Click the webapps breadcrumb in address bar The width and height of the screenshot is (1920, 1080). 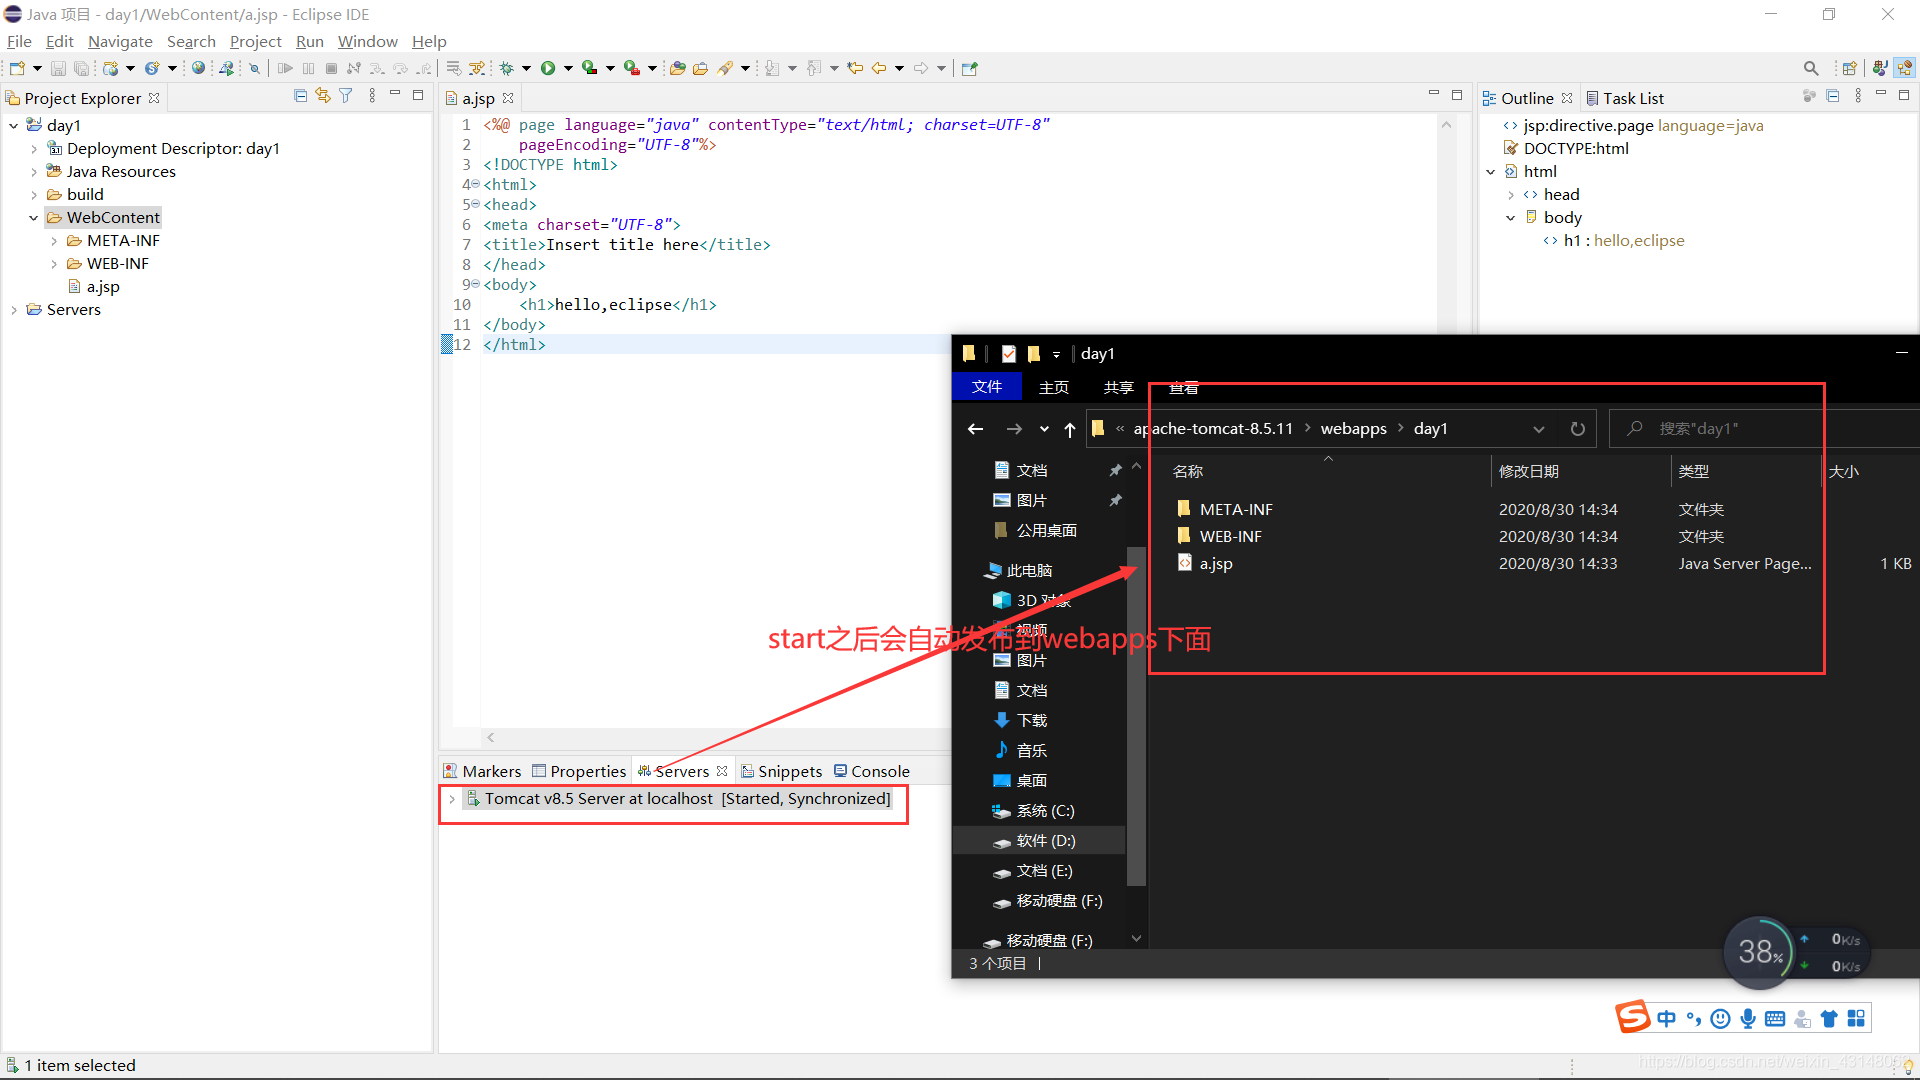pyautogui.click(x=1353, y=429)
